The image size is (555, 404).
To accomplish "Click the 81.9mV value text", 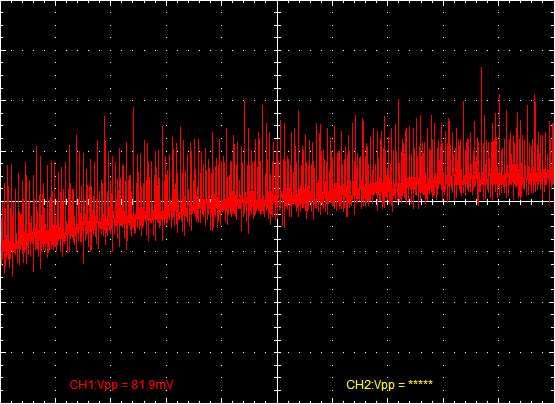I will point(153,385).
